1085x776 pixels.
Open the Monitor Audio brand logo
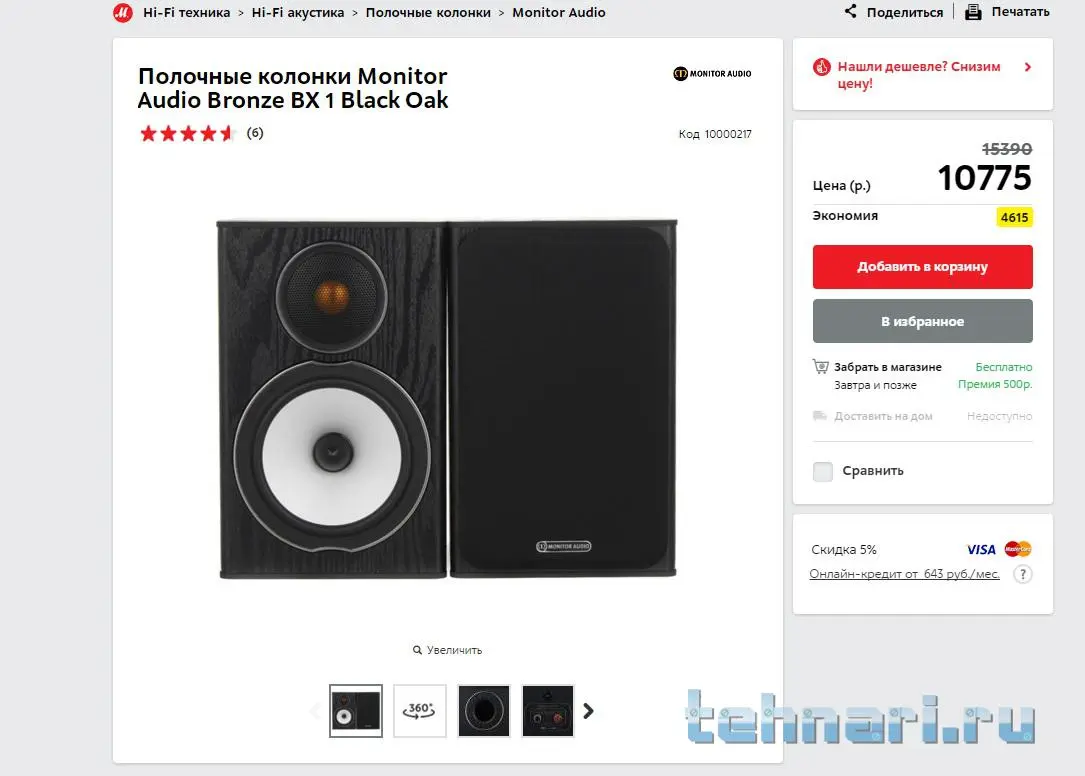point(712,73)
